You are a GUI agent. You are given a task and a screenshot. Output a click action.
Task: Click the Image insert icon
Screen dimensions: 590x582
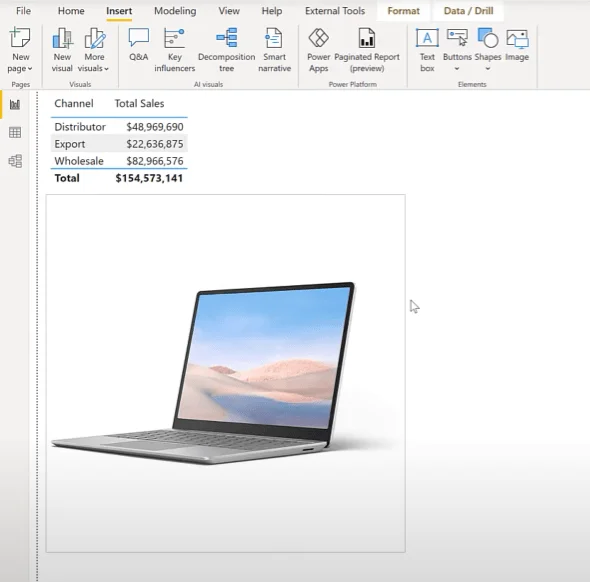pos(517,44)
